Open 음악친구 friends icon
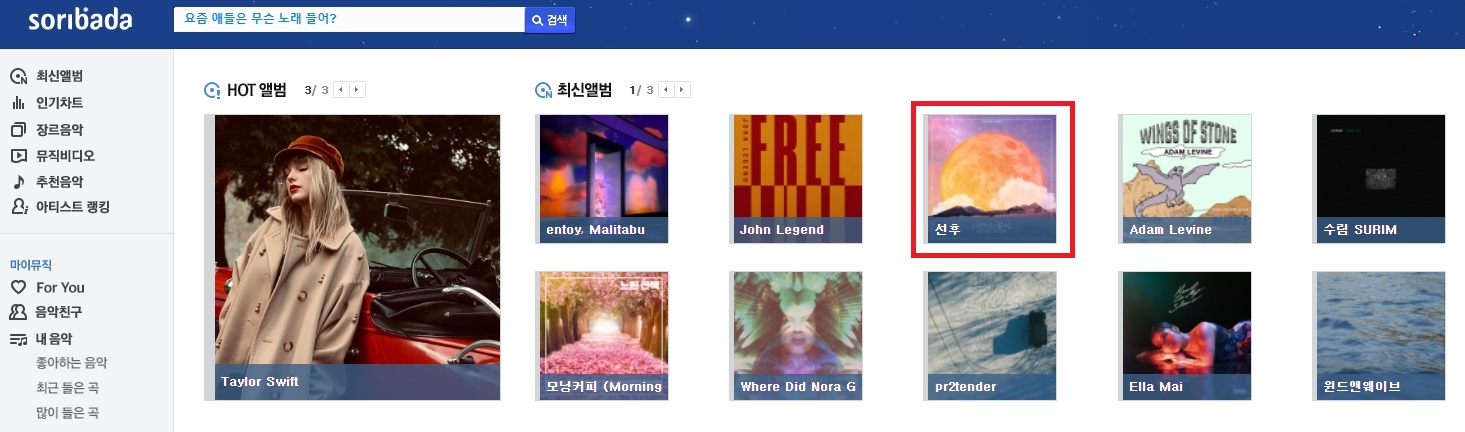 tap(18, 312)
